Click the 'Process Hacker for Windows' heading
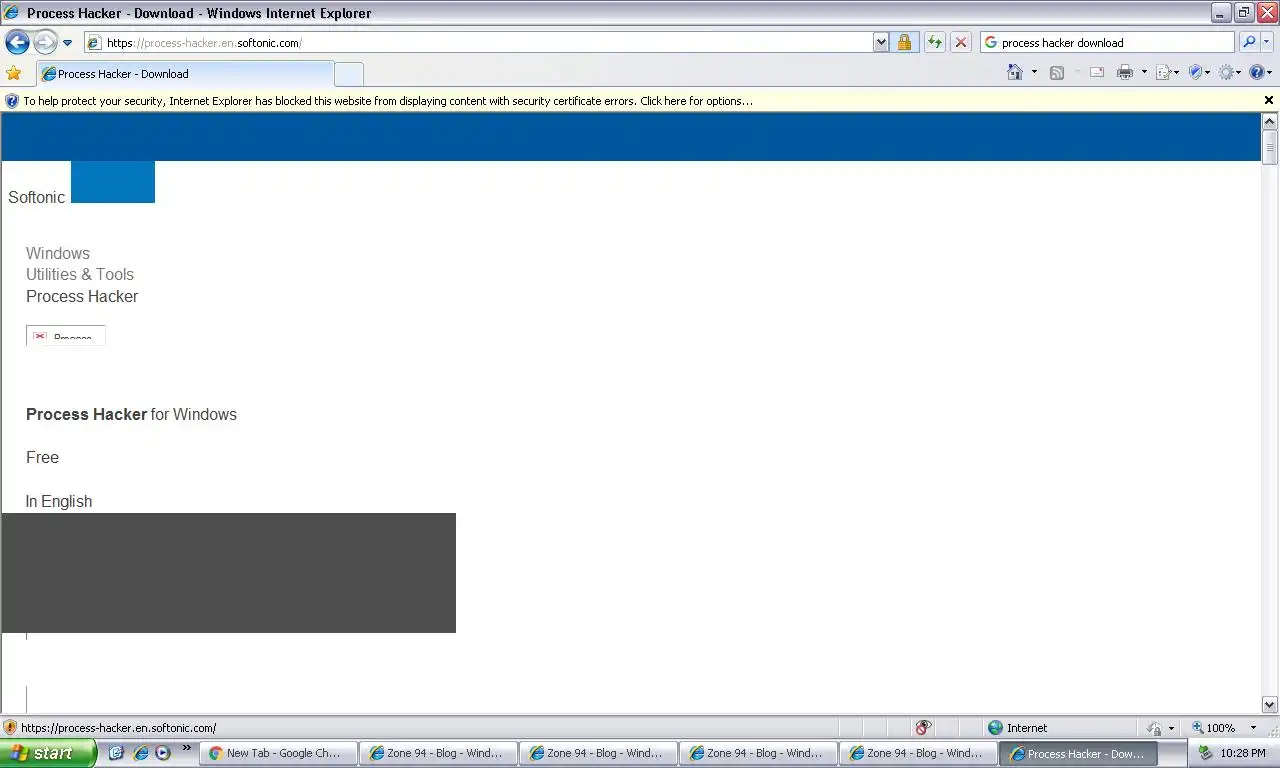The width and height of the screenshot is (1280, 768). pos(131,414)
